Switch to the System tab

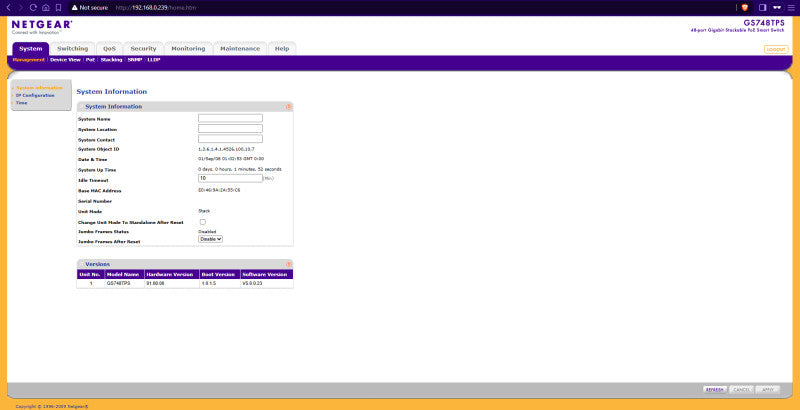coord(31,49)
